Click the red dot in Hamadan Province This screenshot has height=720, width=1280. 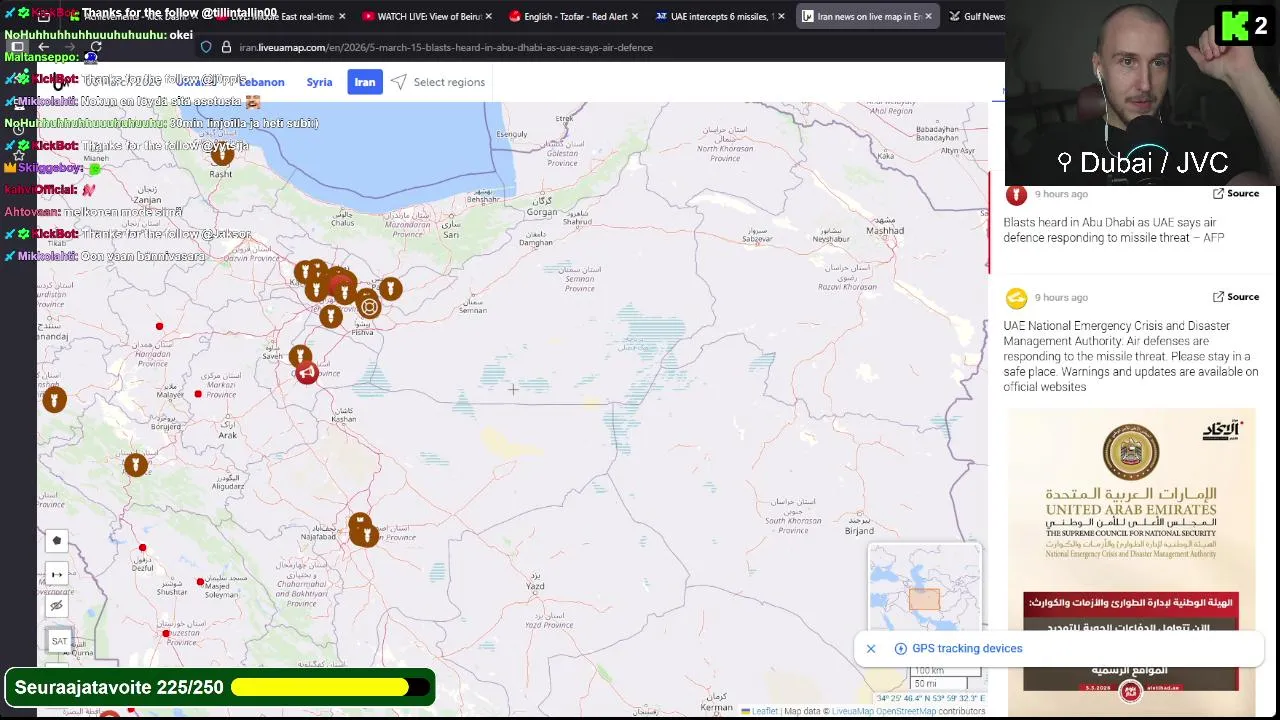coord(159,327)
